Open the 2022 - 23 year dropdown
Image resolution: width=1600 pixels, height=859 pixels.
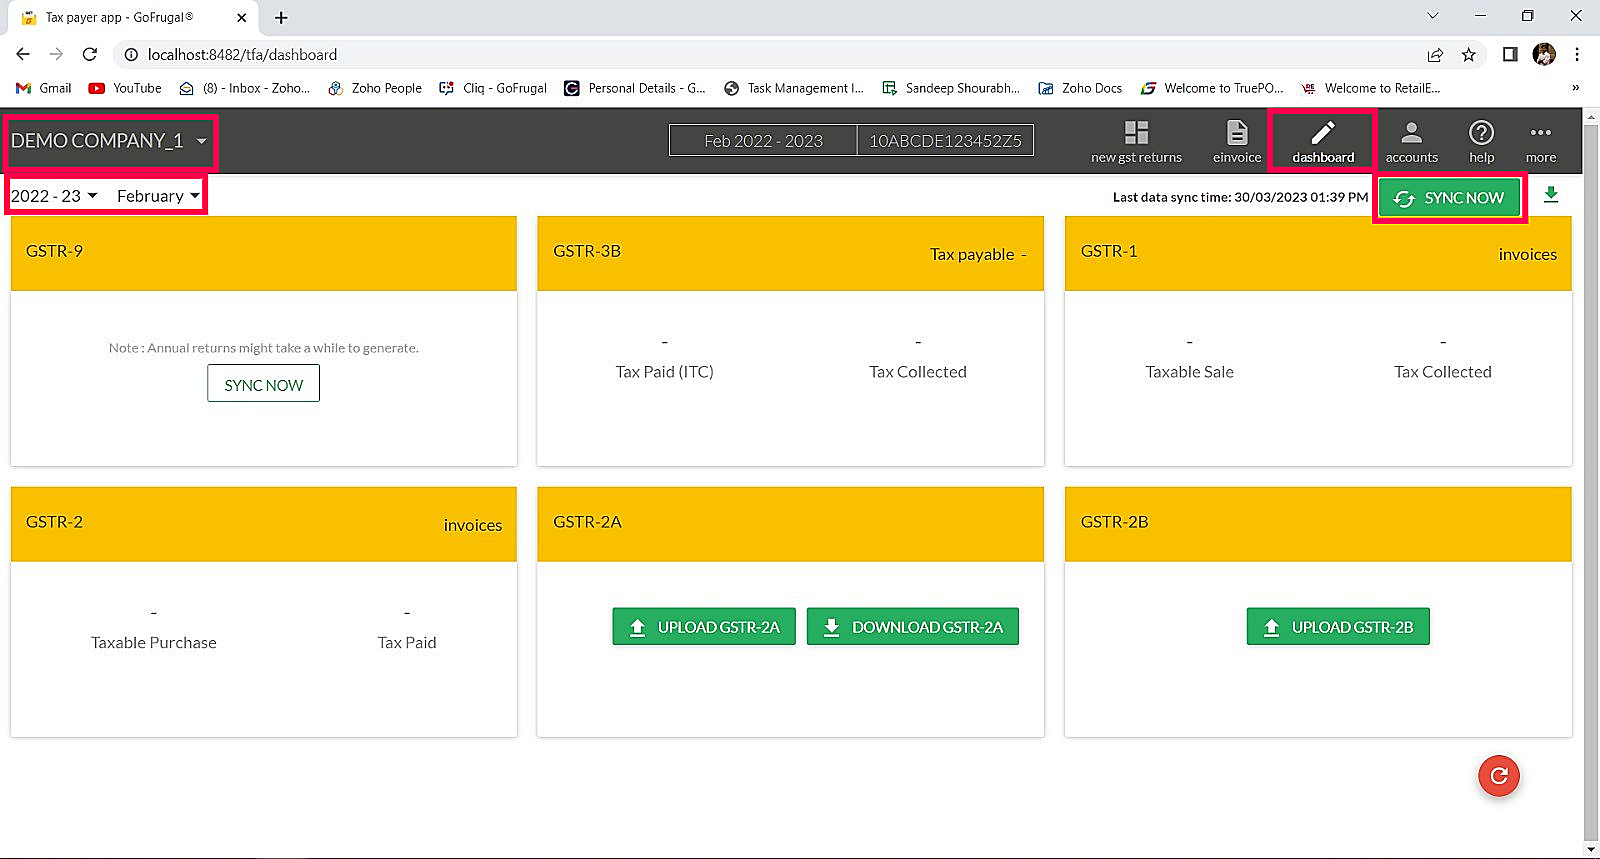54,196
